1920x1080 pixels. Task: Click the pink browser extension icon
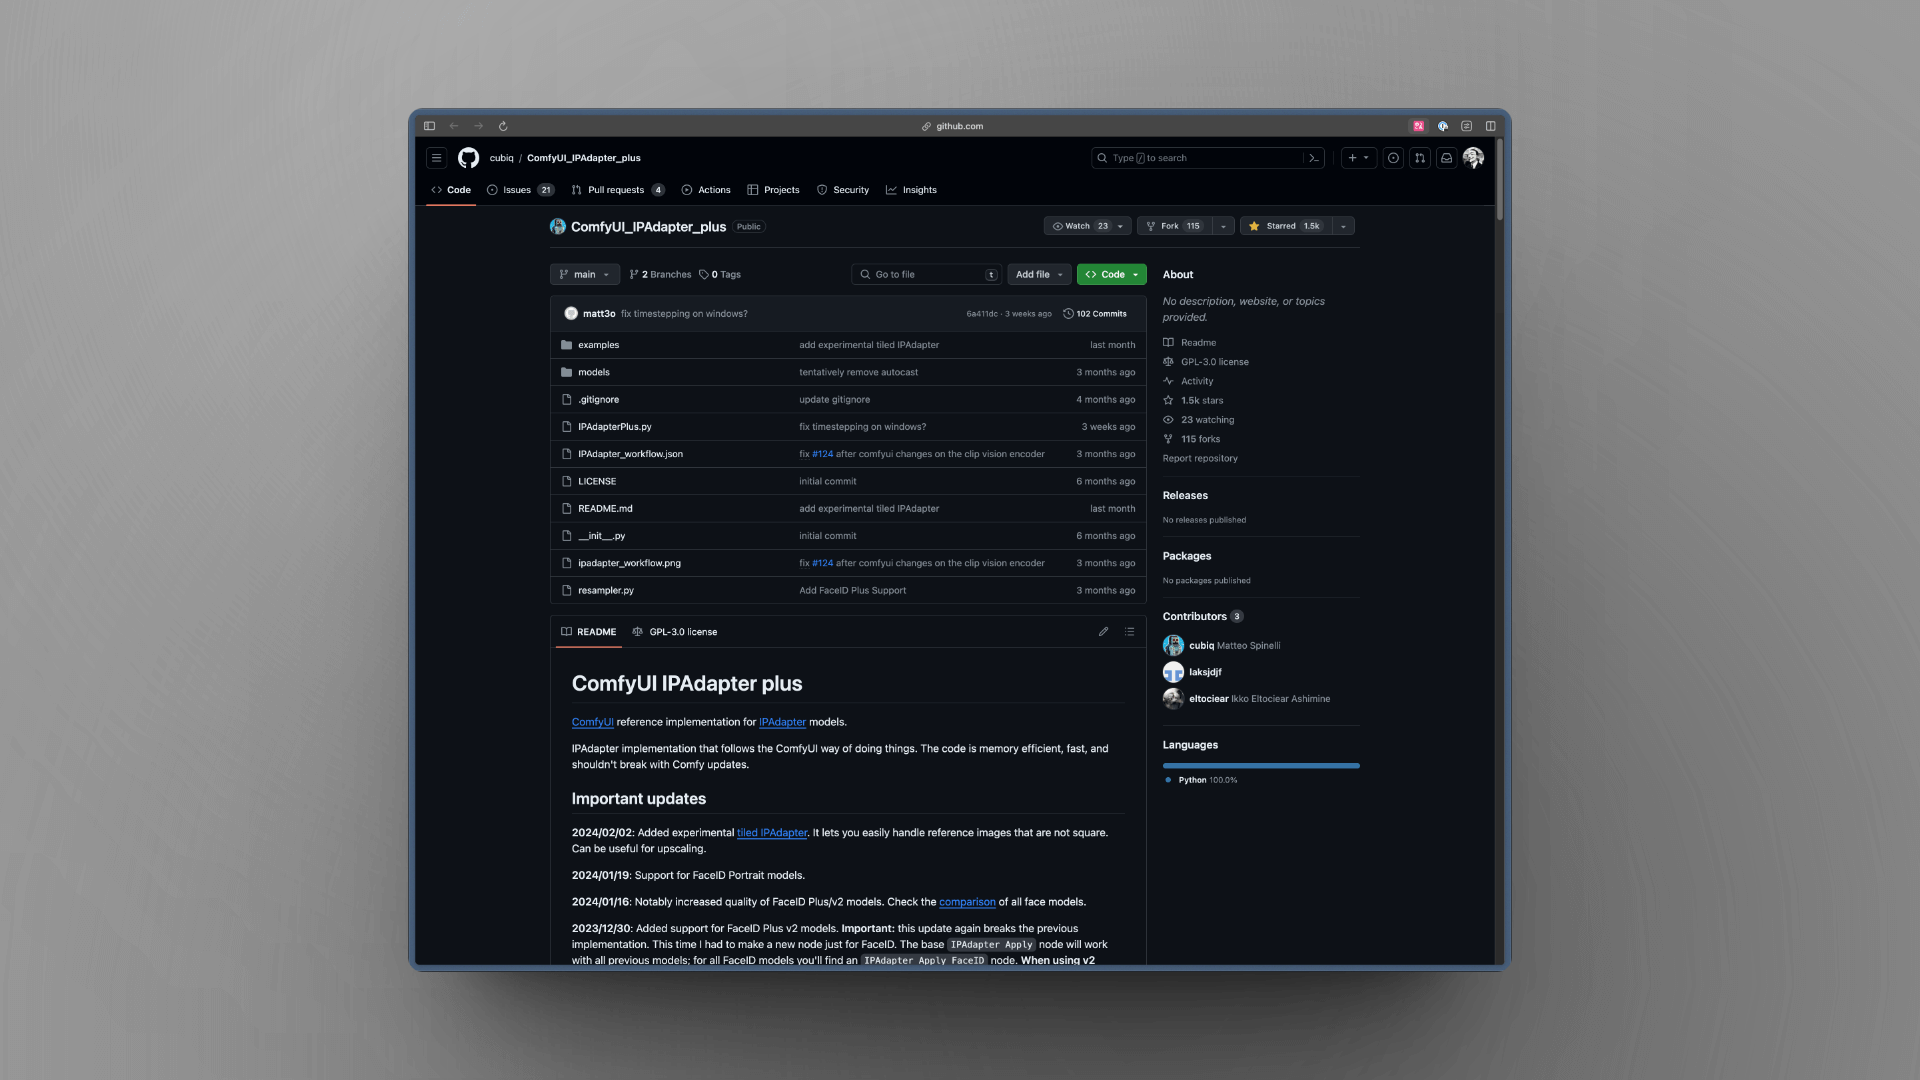click(1418, 126)
